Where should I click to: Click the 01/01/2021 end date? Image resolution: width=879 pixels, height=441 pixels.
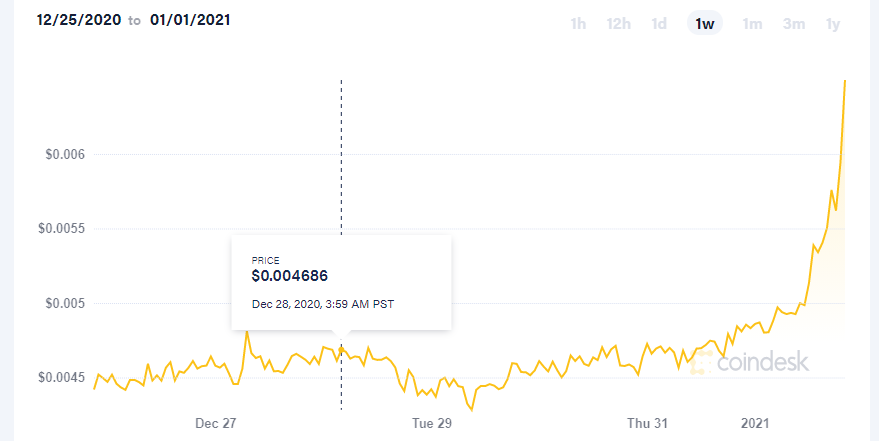190,20
